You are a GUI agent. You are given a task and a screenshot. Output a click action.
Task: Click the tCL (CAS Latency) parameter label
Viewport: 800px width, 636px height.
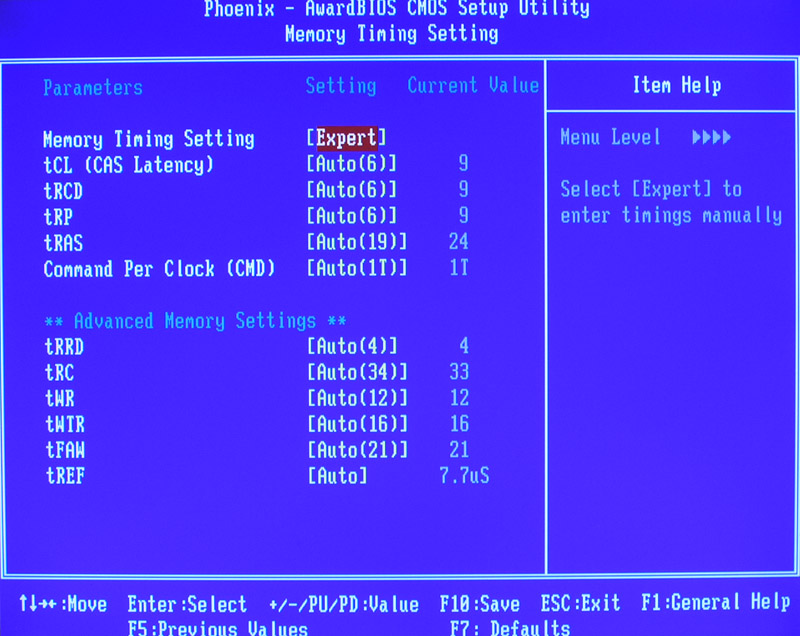point(128,165)
